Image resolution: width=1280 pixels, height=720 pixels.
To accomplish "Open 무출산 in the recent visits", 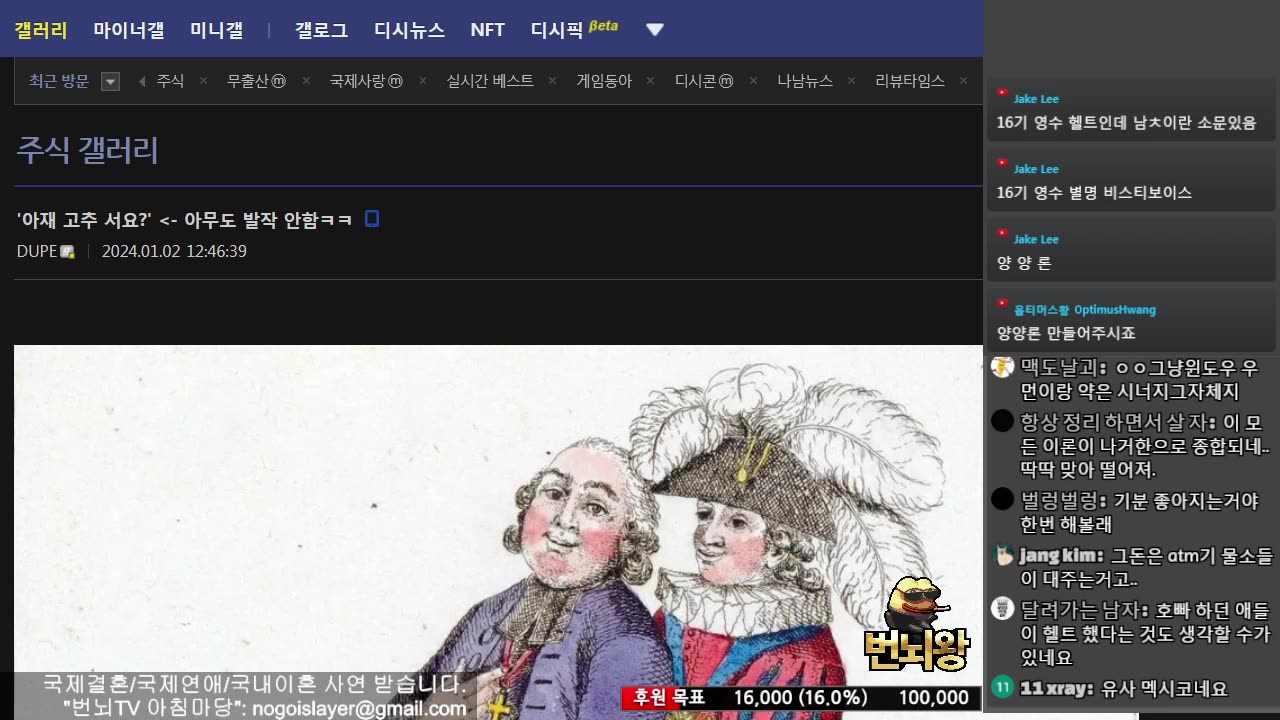I will [x=256, y=81].
